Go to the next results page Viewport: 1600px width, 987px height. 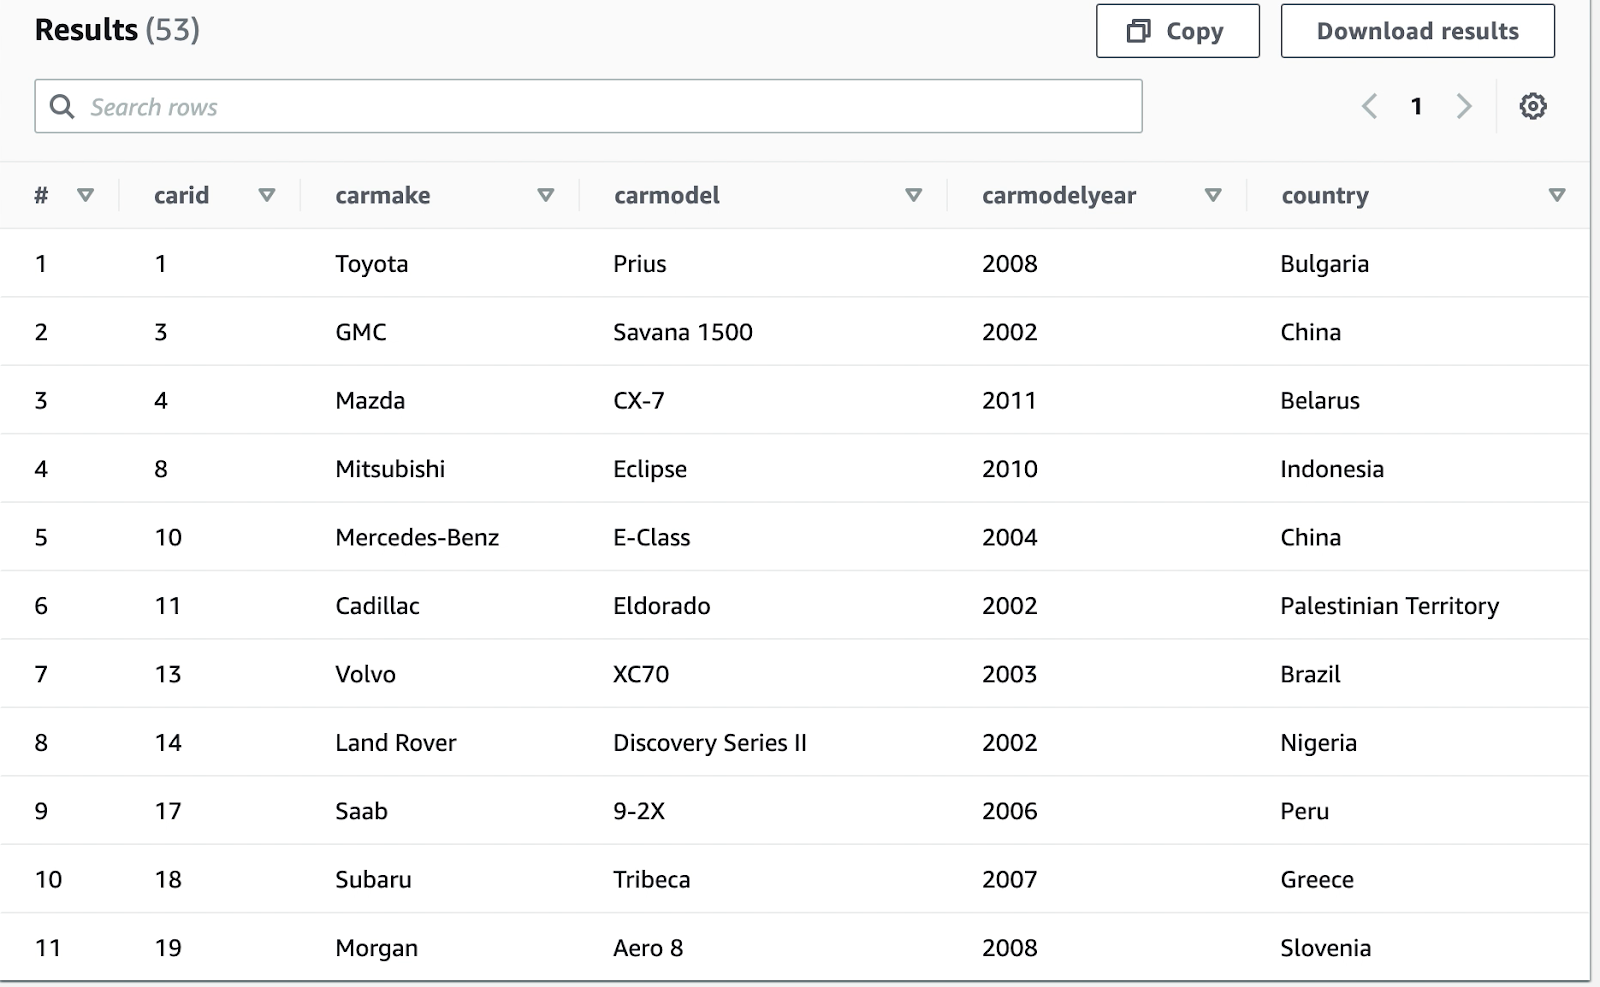pos(1464,106)
